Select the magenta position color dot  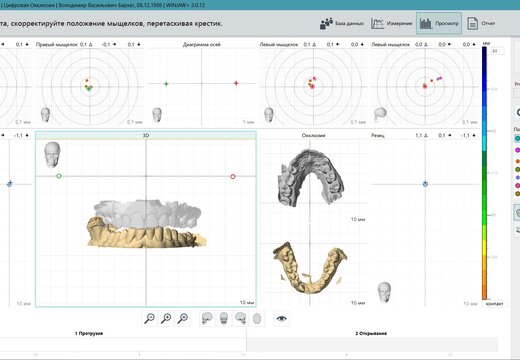[x=517, y=150]
